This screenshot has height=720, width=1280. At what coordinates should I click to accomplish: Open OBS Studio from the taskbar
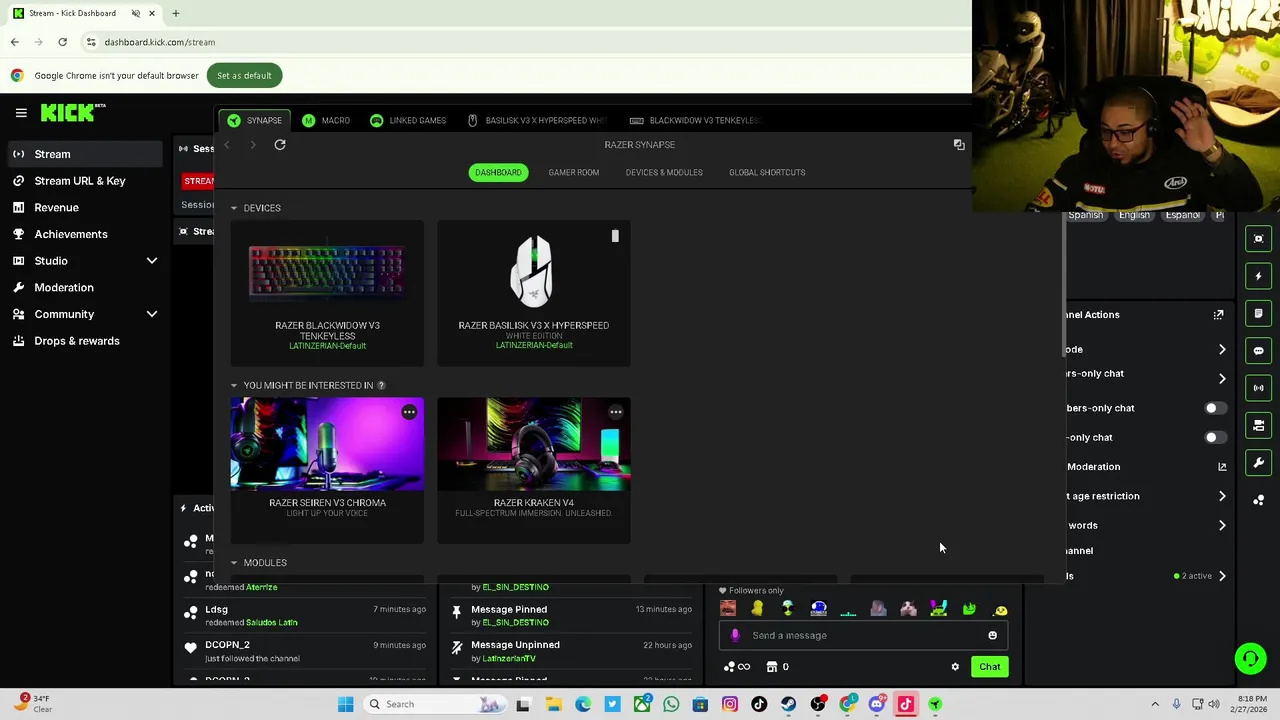point(818,704)
